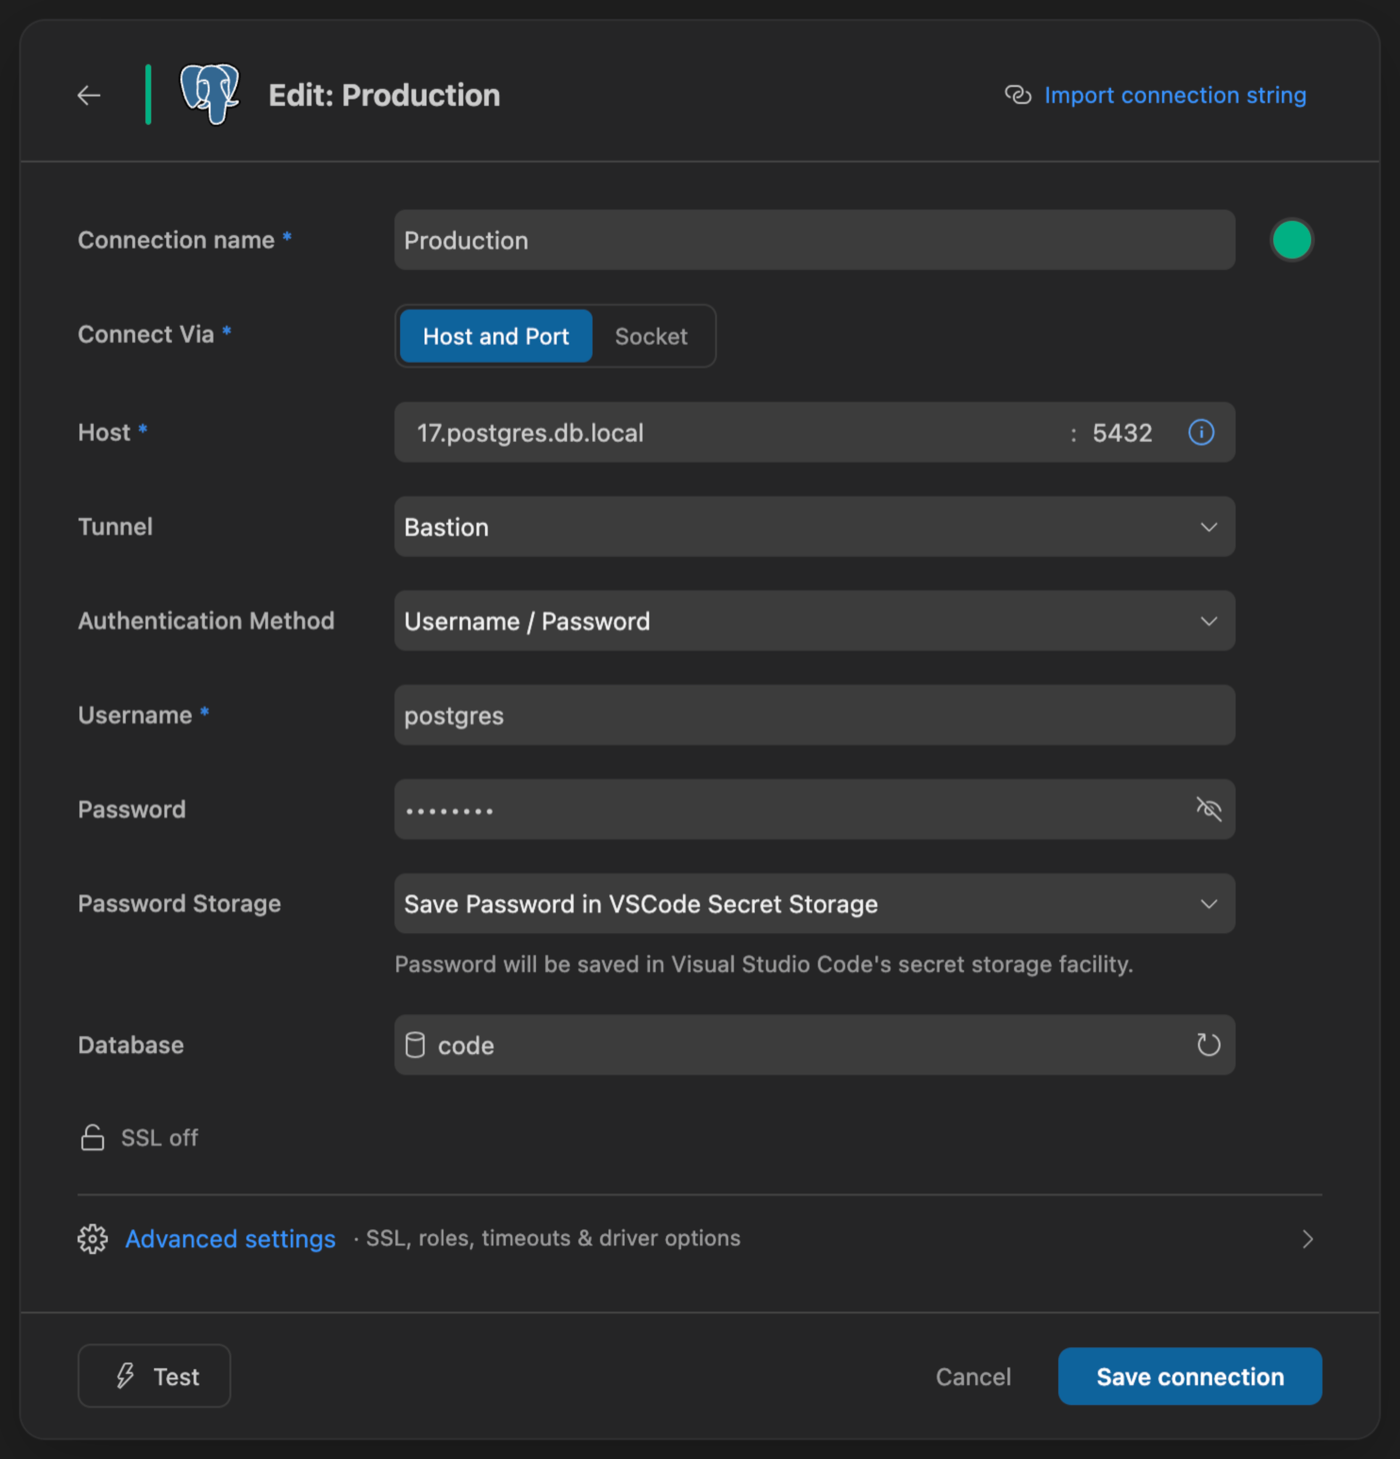Edit the Connection name field
Viewport: 1400px width, 1459px height.
click(814, 240)
